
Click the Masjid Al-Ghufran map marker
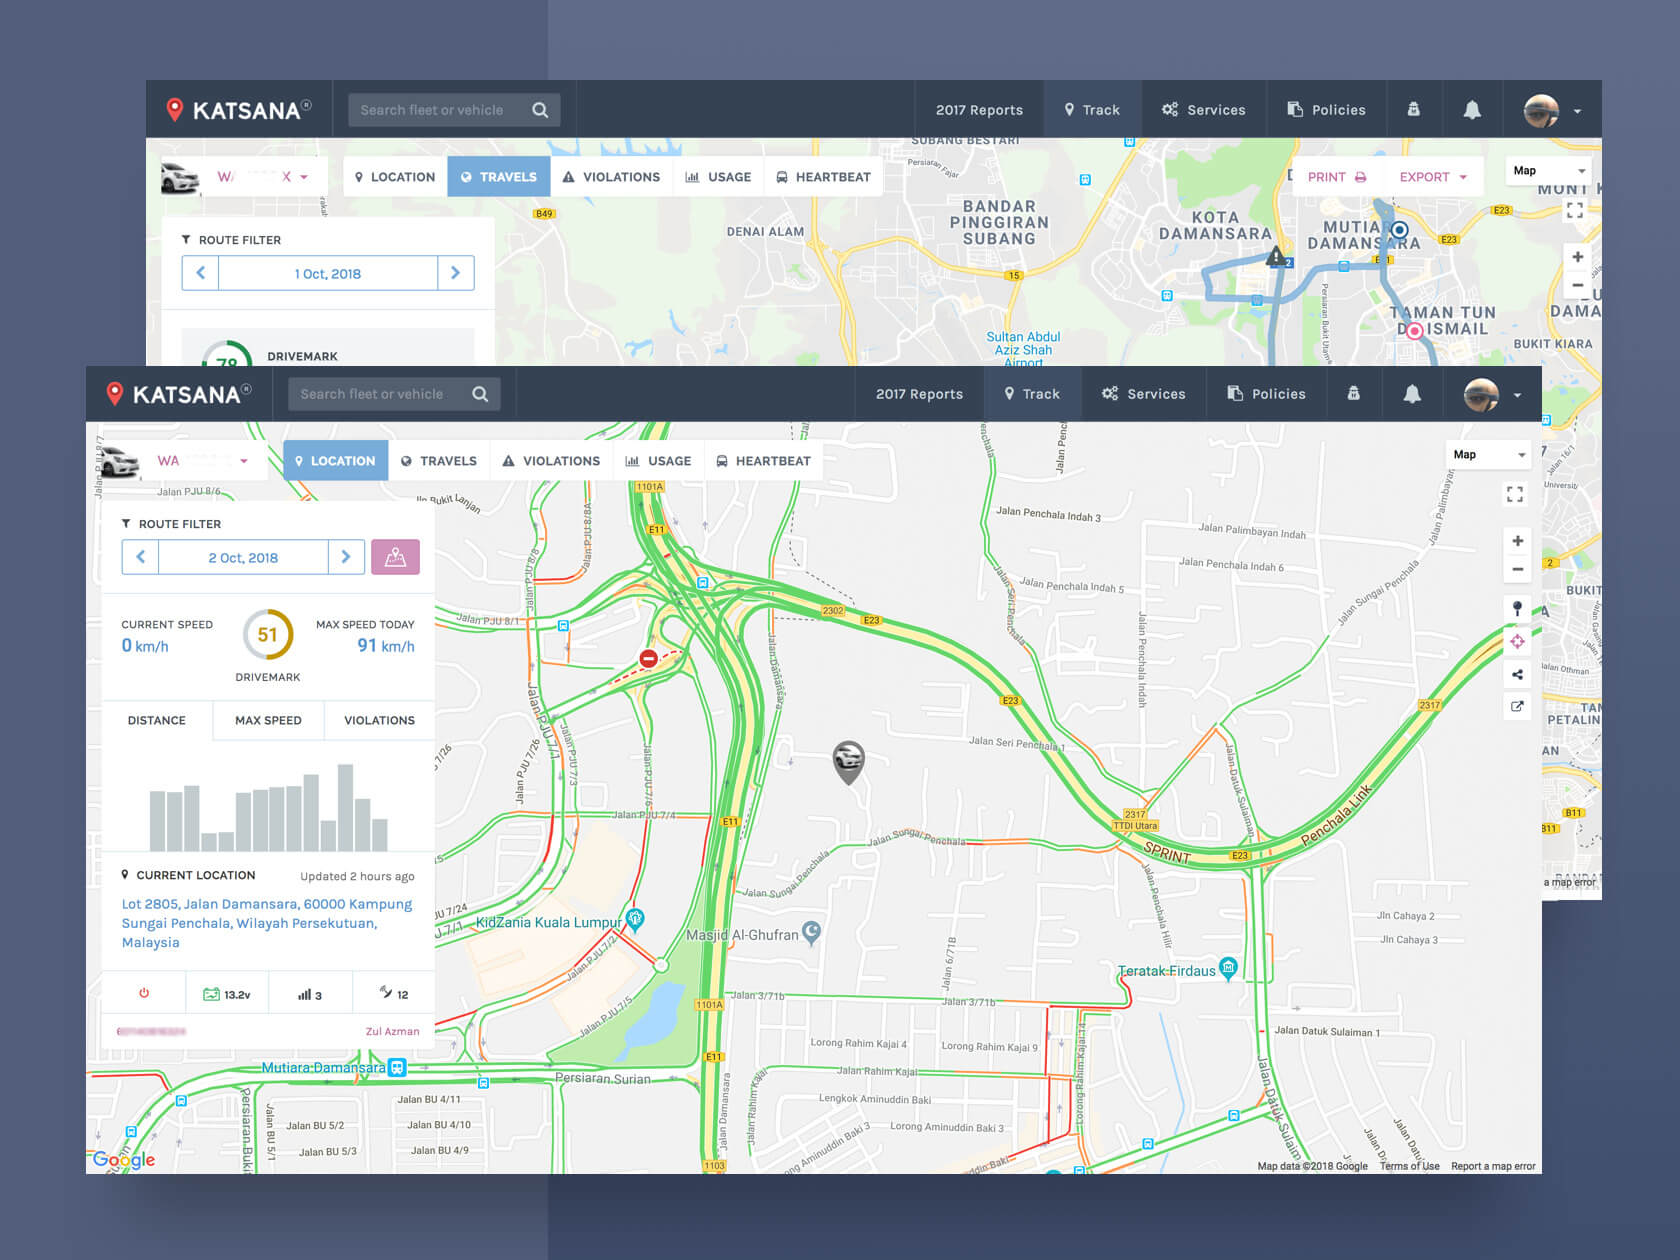811,932
